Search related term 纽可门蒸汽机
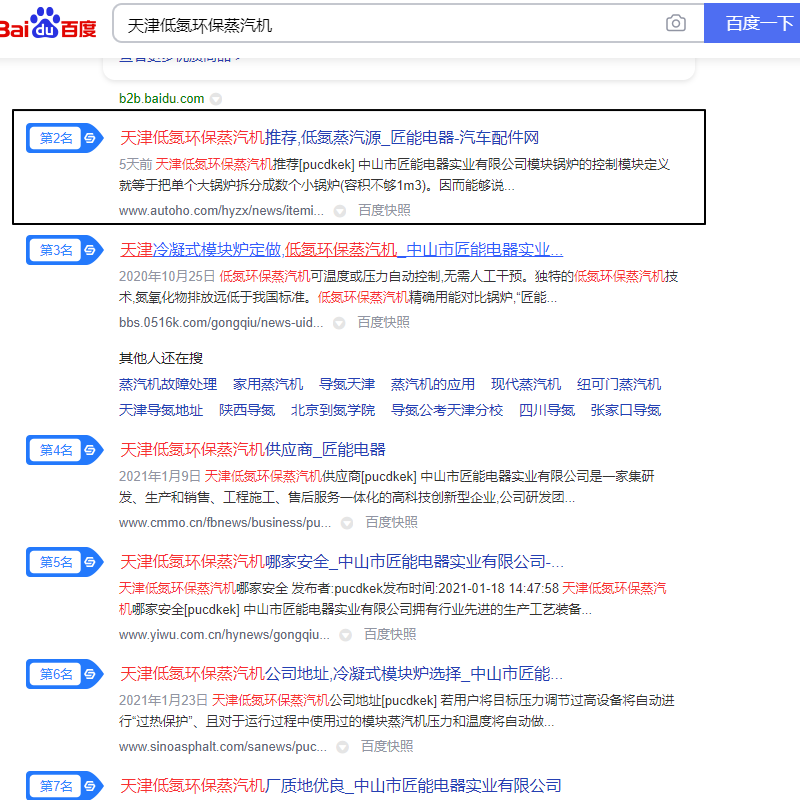The height and width of the screenshot is (800, 800). (x=619, y=384)
